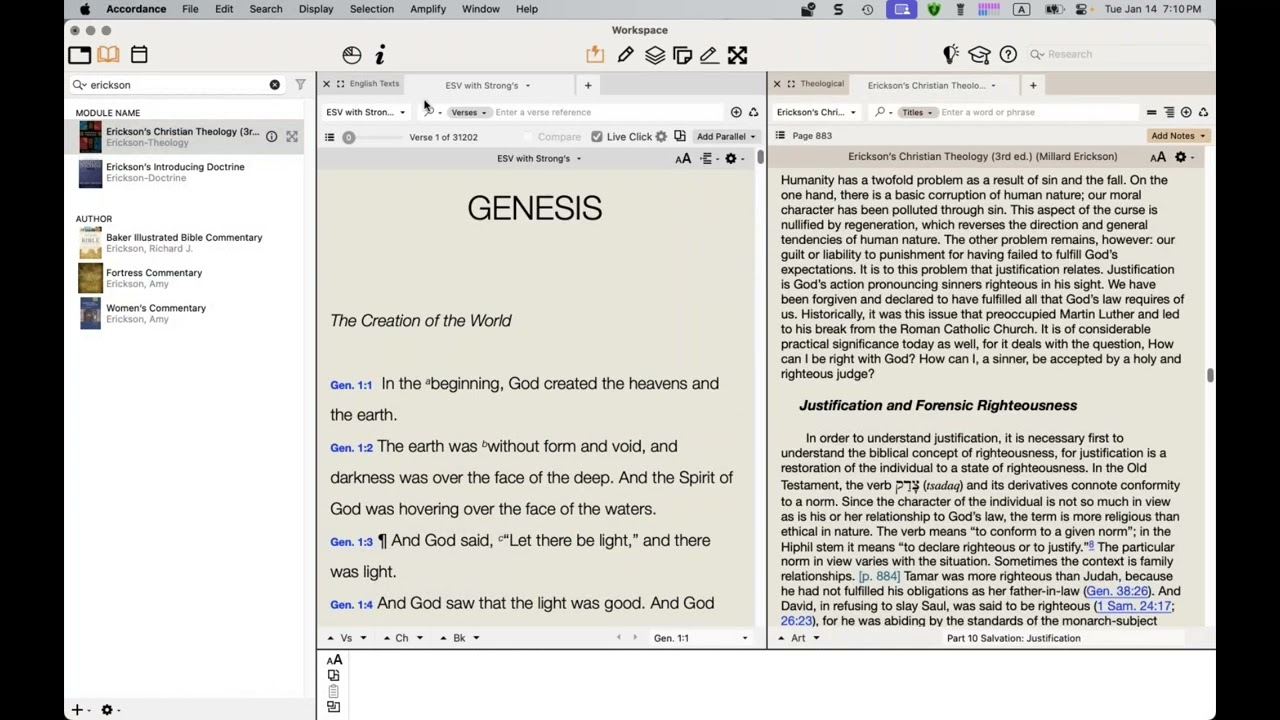Screen dimensions: 1280x720
Task: Open the Verses search field dropdown
Action: pos(467,112)
